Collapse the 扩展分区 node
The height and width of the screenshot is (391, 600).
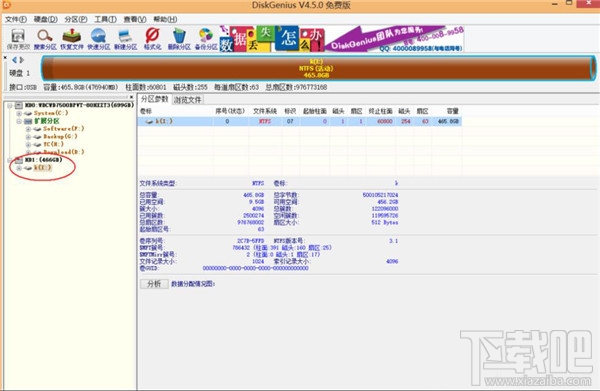(x=19, y=121)
